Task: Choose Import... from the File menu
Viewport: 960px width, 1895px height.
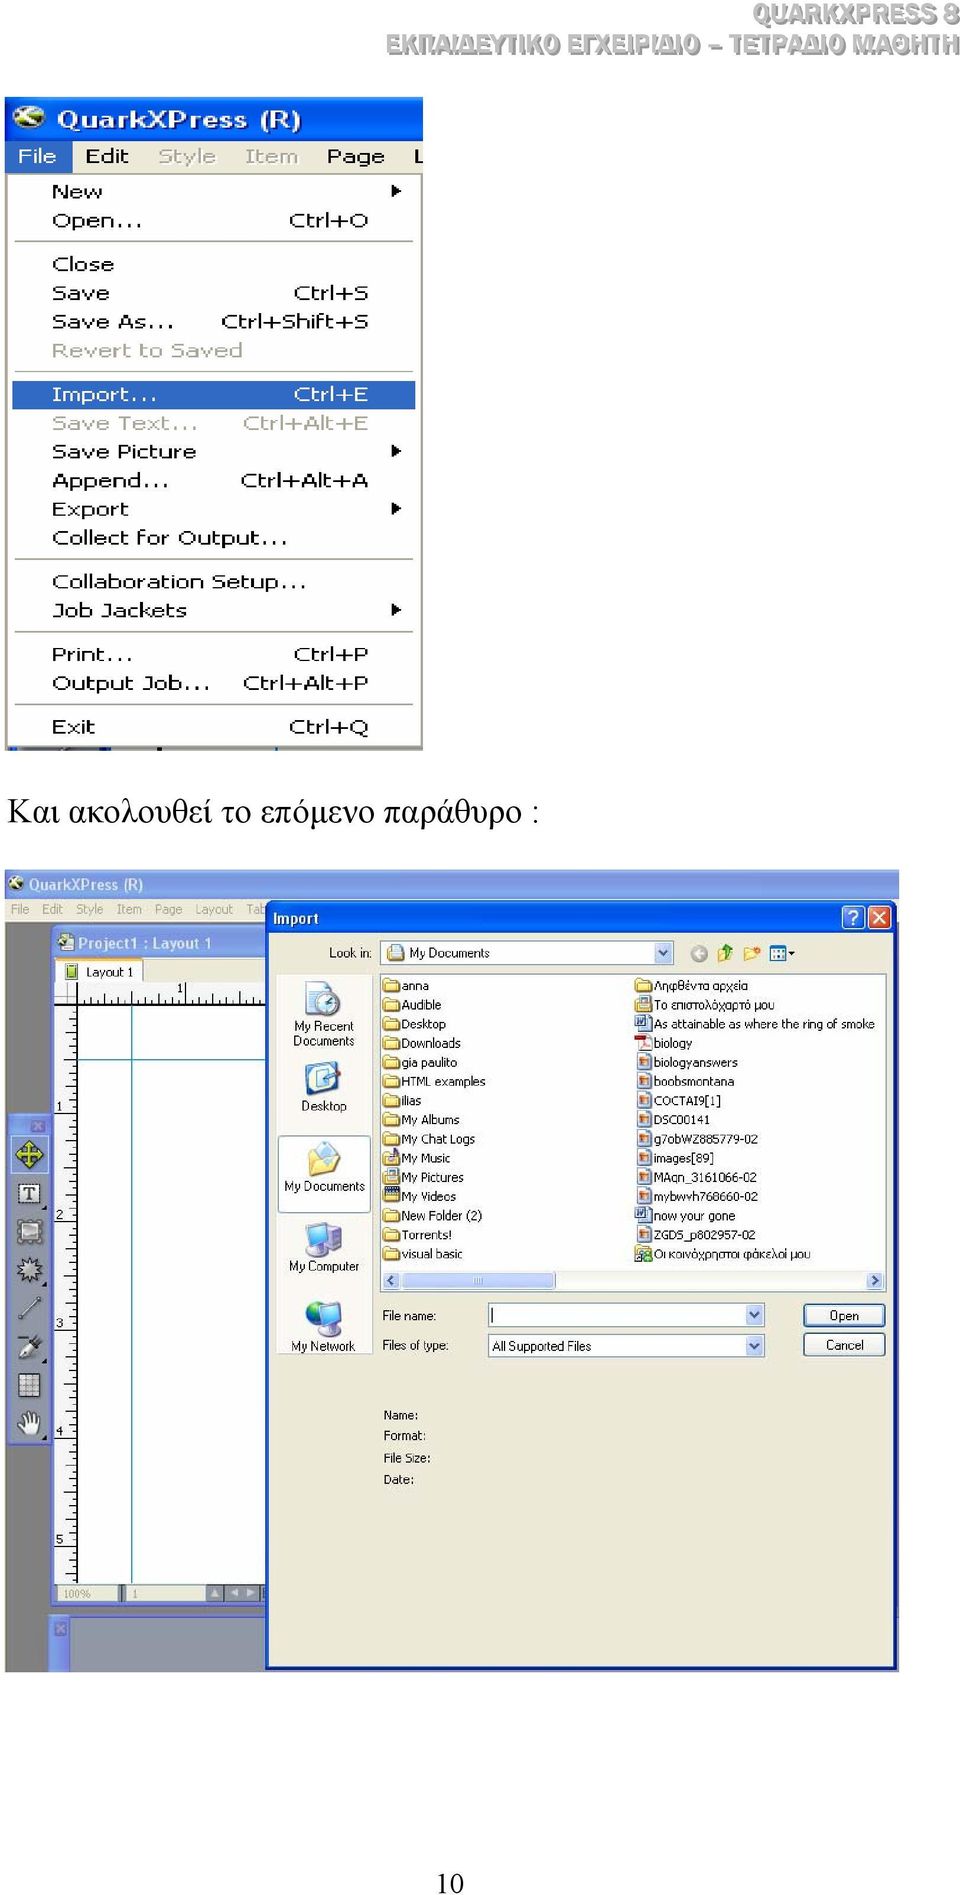Action: [213, 395]
